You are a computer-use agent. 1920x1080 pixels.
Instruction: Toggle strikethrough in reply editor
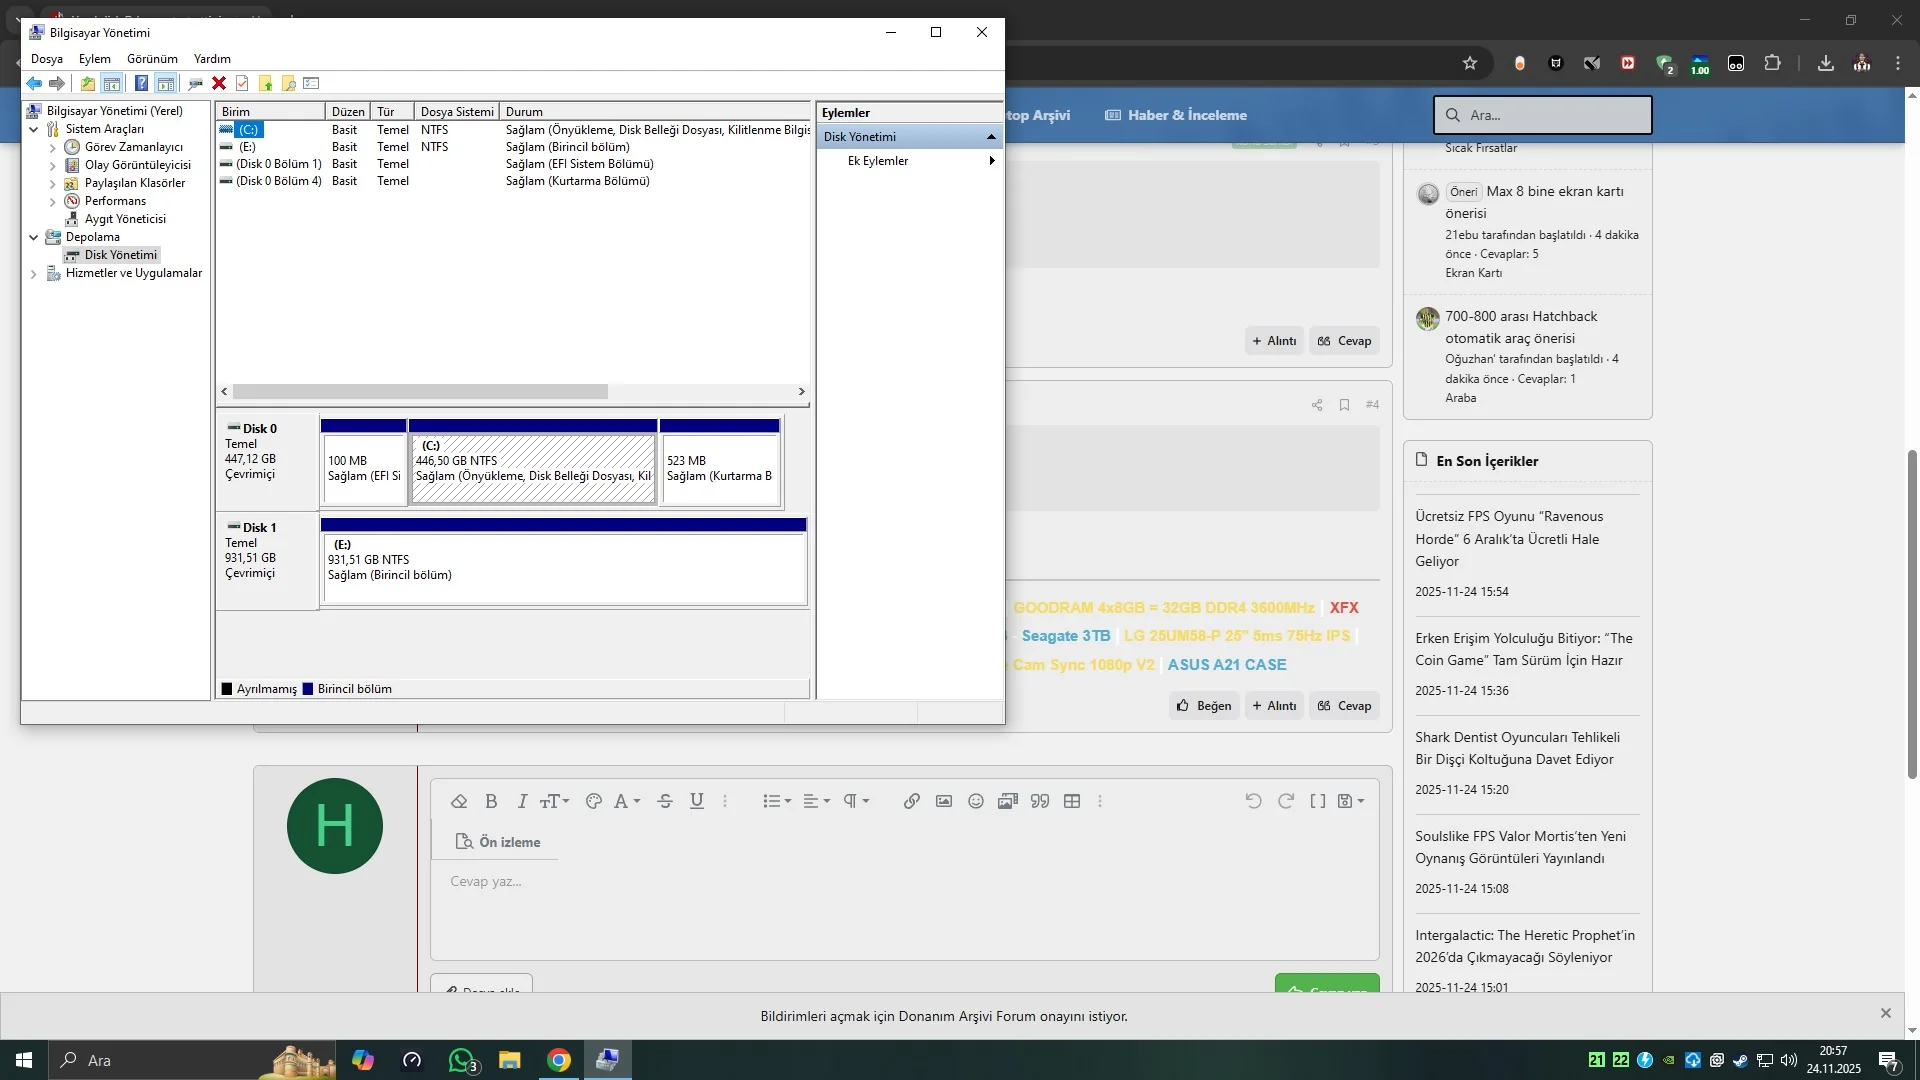pos(665,801)
